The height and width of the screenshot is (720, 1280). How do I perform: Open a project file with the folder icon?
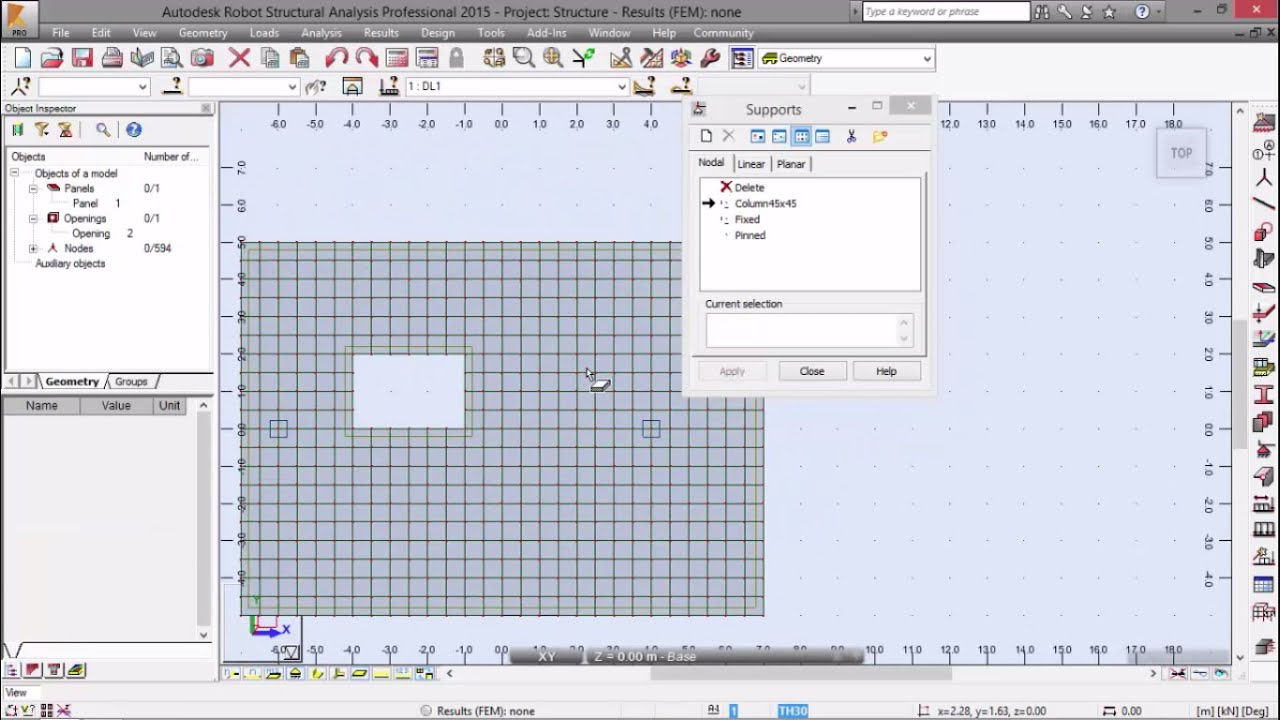[x=52, y=58]
